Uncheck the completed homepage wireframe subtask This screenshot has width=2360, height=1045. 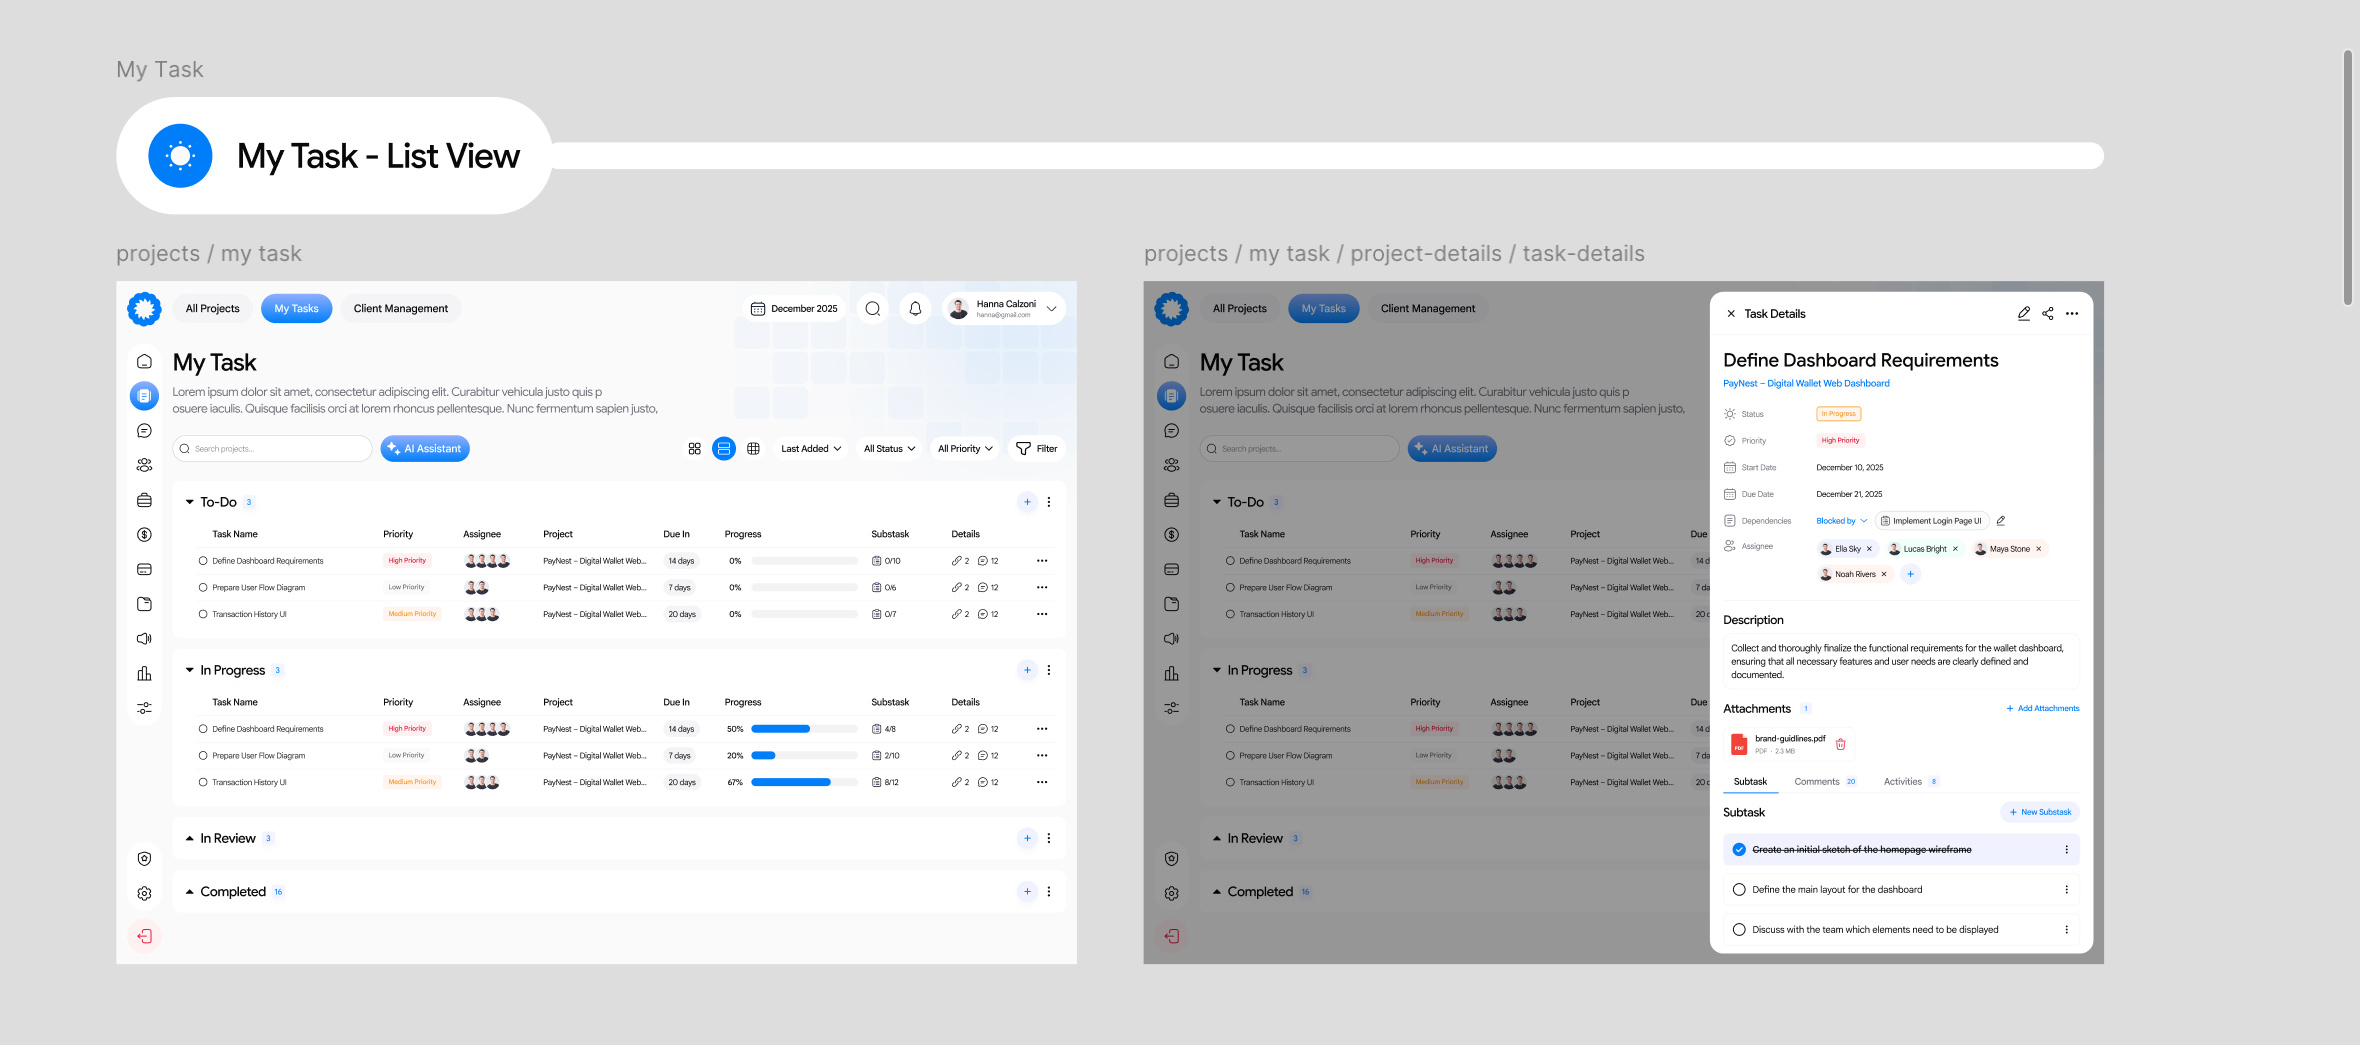[x=1739, y=849]
